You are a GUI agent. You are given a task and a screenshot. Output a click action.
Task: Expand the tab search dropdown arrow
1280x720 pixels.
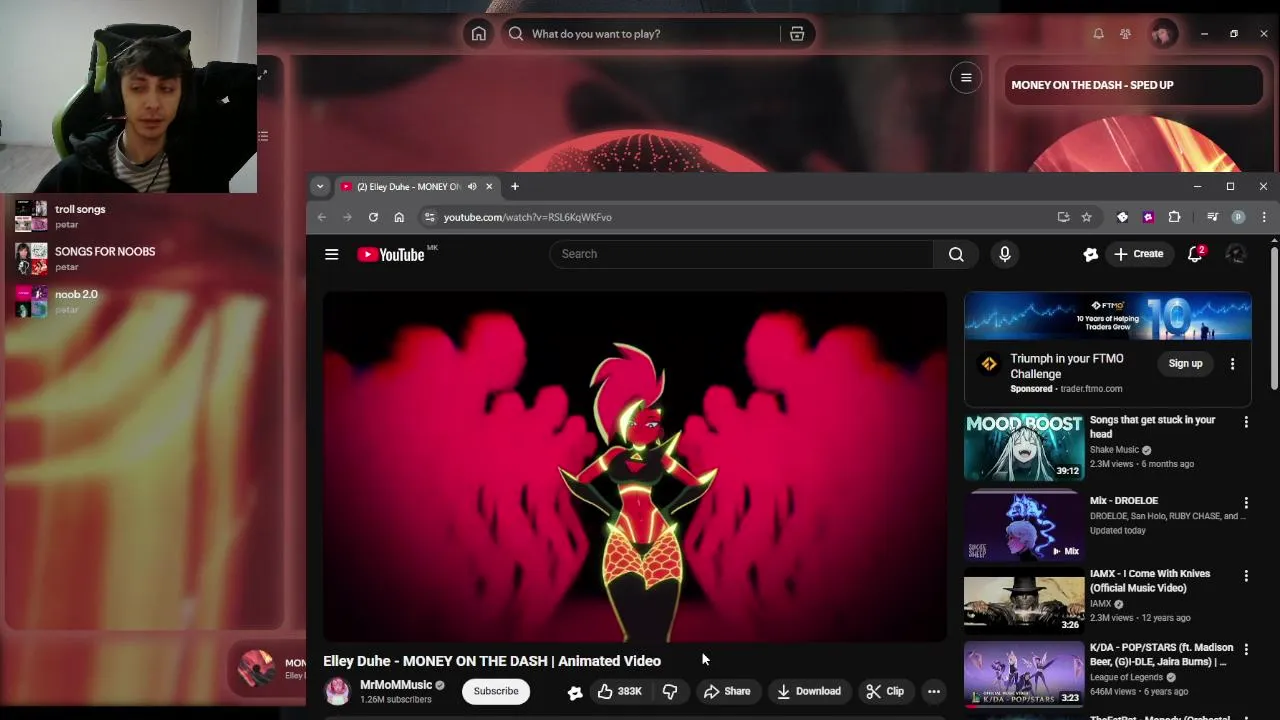[x=320, y=187]
